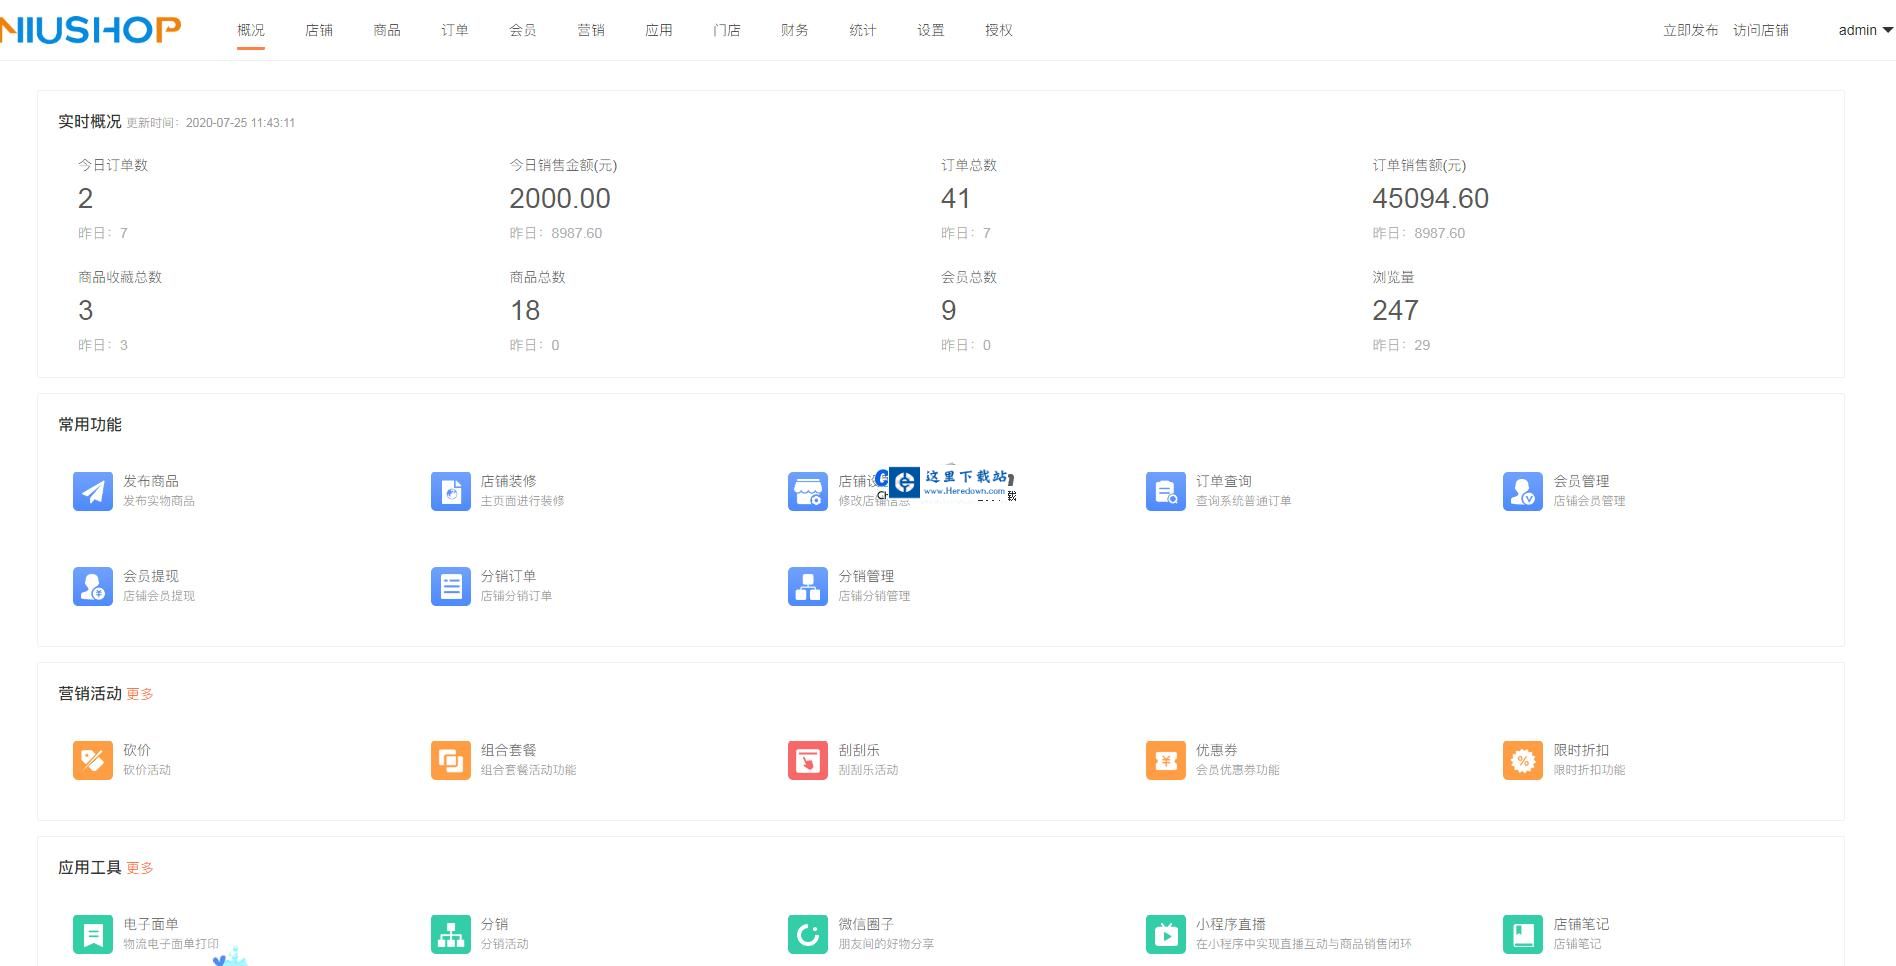Open the 分销订单 distribution order icon

coord(450,586)
